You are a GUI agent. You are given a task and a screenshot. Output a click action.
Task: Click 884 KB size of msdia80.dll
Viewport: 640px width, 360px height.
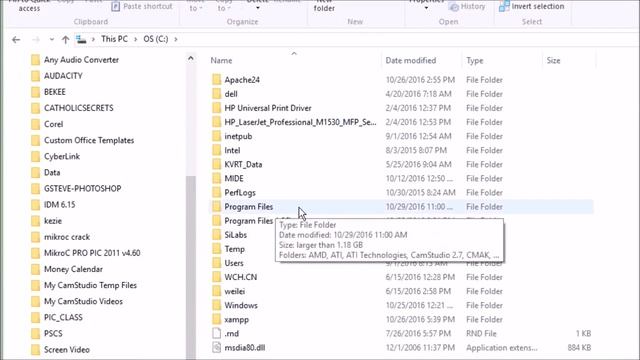coord(579,348)
